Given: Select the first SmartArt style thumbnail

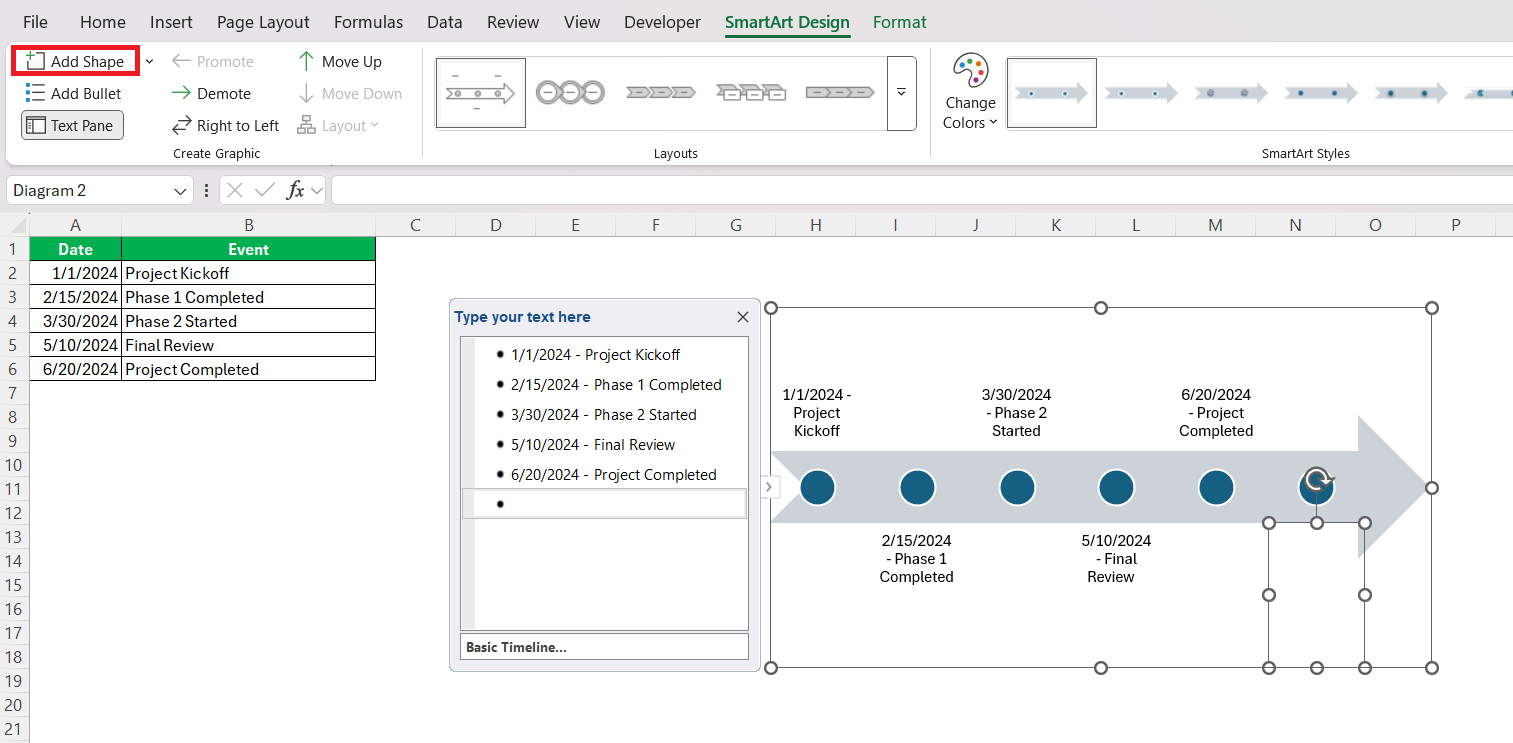Looking at the screenshot, I should tap(1051, 93).
